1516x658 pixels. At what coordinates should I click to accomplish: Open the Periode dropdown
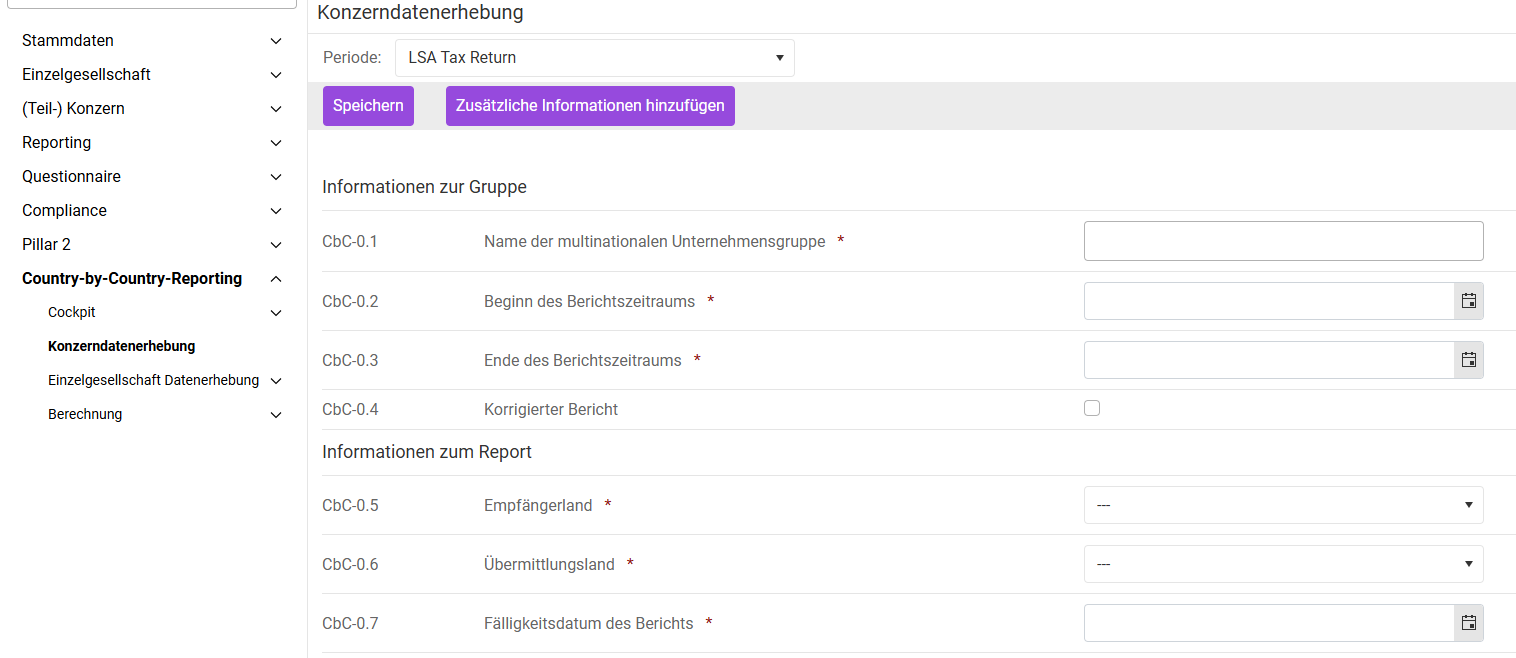click(594, 58)
